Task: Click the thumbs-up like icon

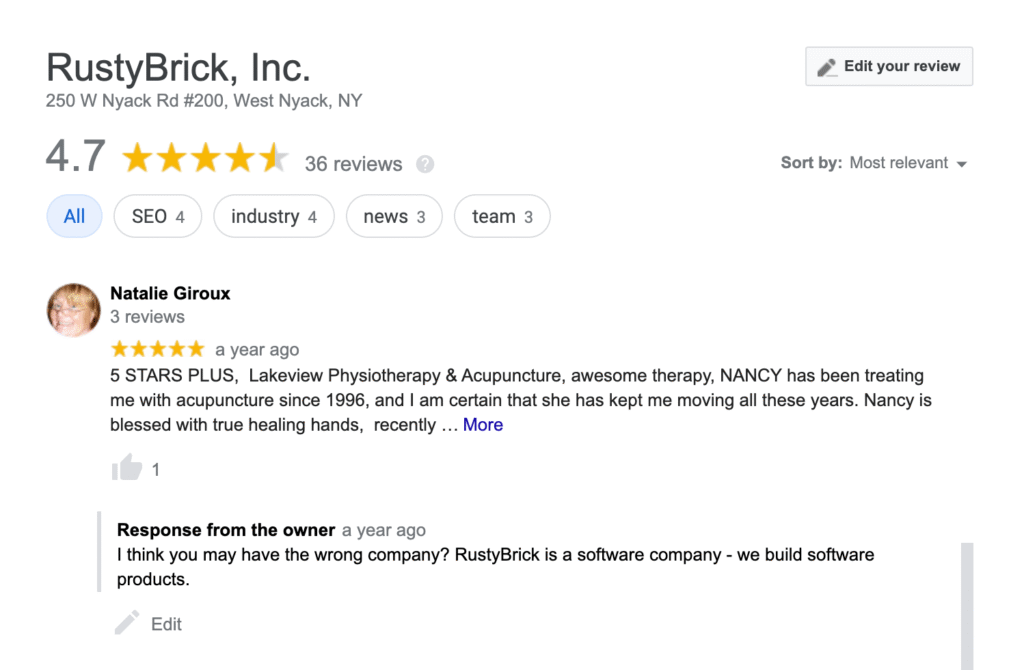Action: point(127,467)
